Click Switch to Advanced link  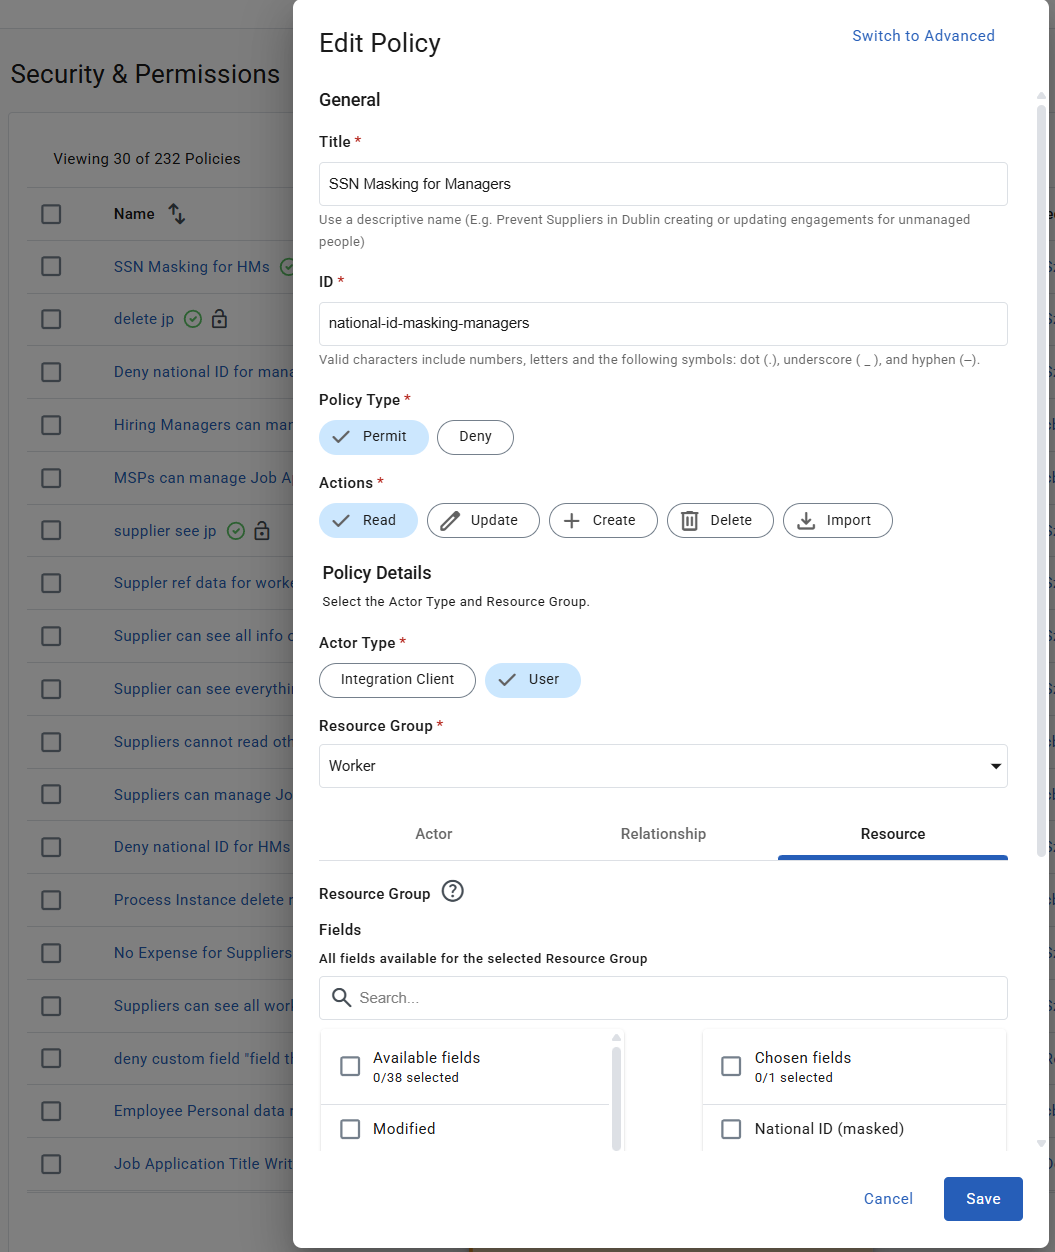(x=923, y=36)
